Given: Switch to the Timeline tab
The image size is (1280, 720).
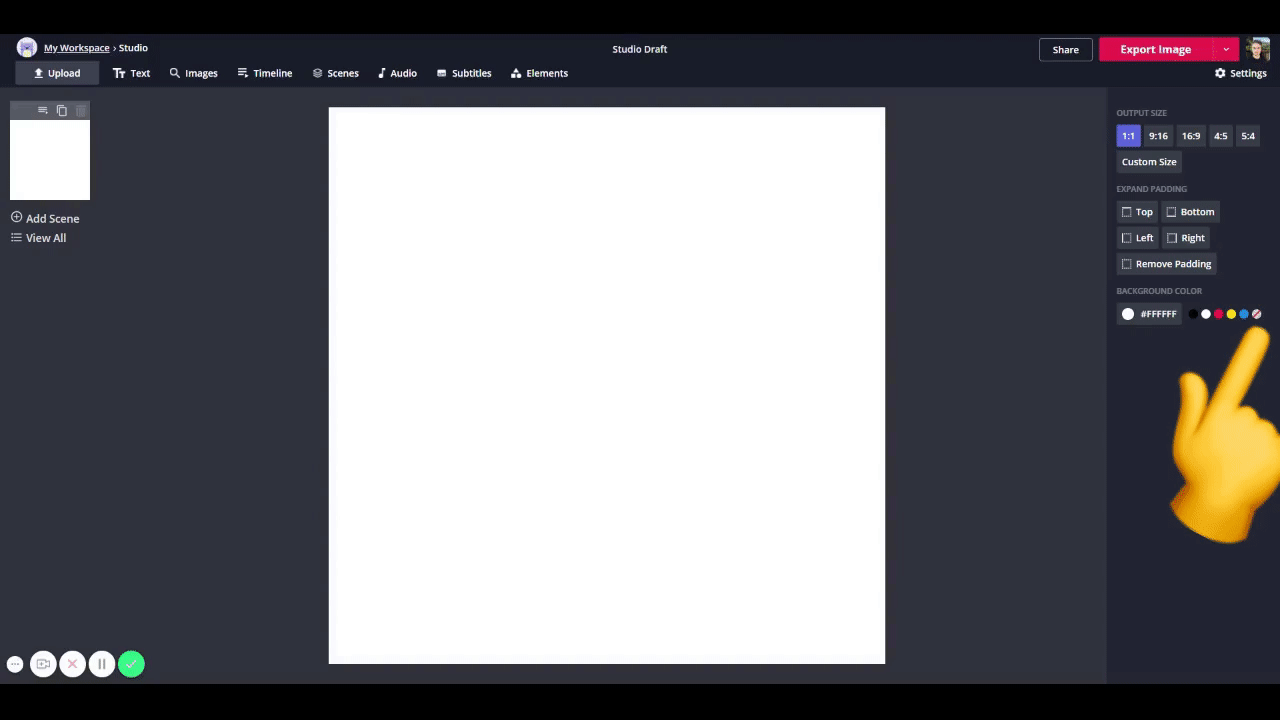Looking at the screenshot, I should tap(265, 73).
